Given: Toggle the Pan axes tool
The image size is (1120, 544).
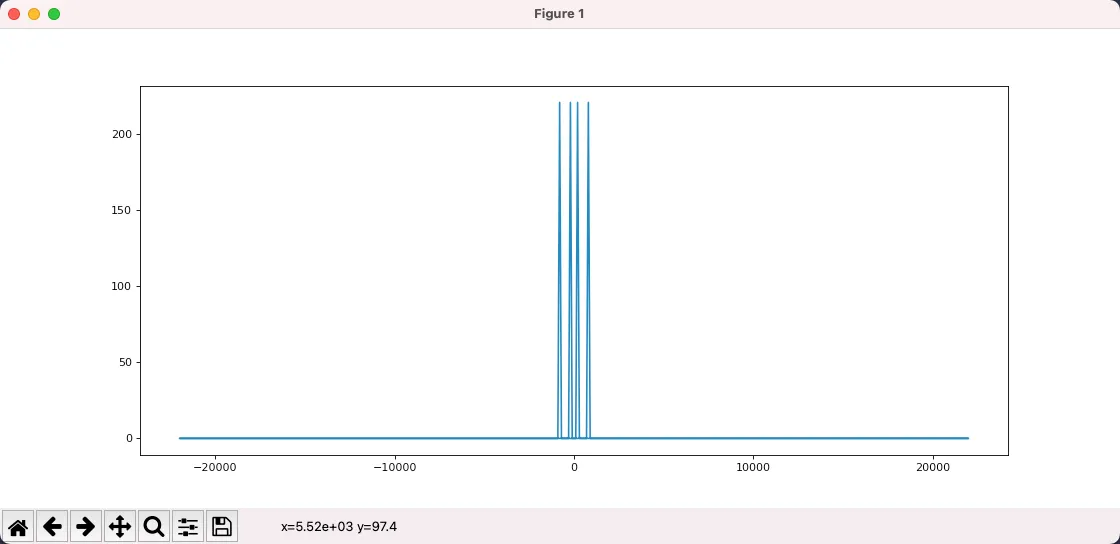Looking at the screenshot, I should [120, 526].
